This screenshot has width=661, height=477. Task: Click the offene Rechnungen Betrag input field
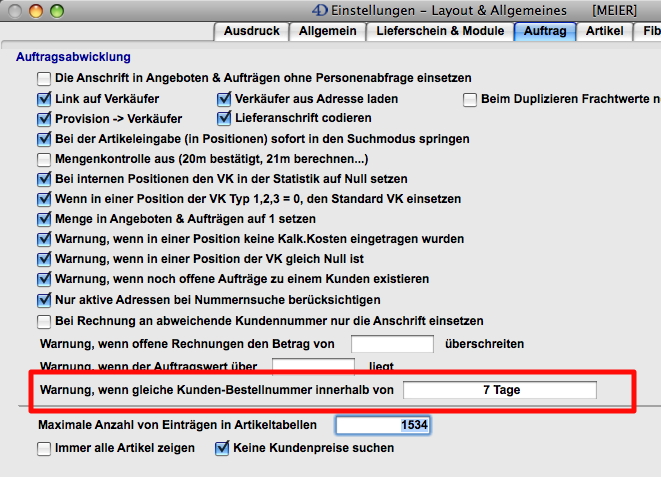[392, 344]
